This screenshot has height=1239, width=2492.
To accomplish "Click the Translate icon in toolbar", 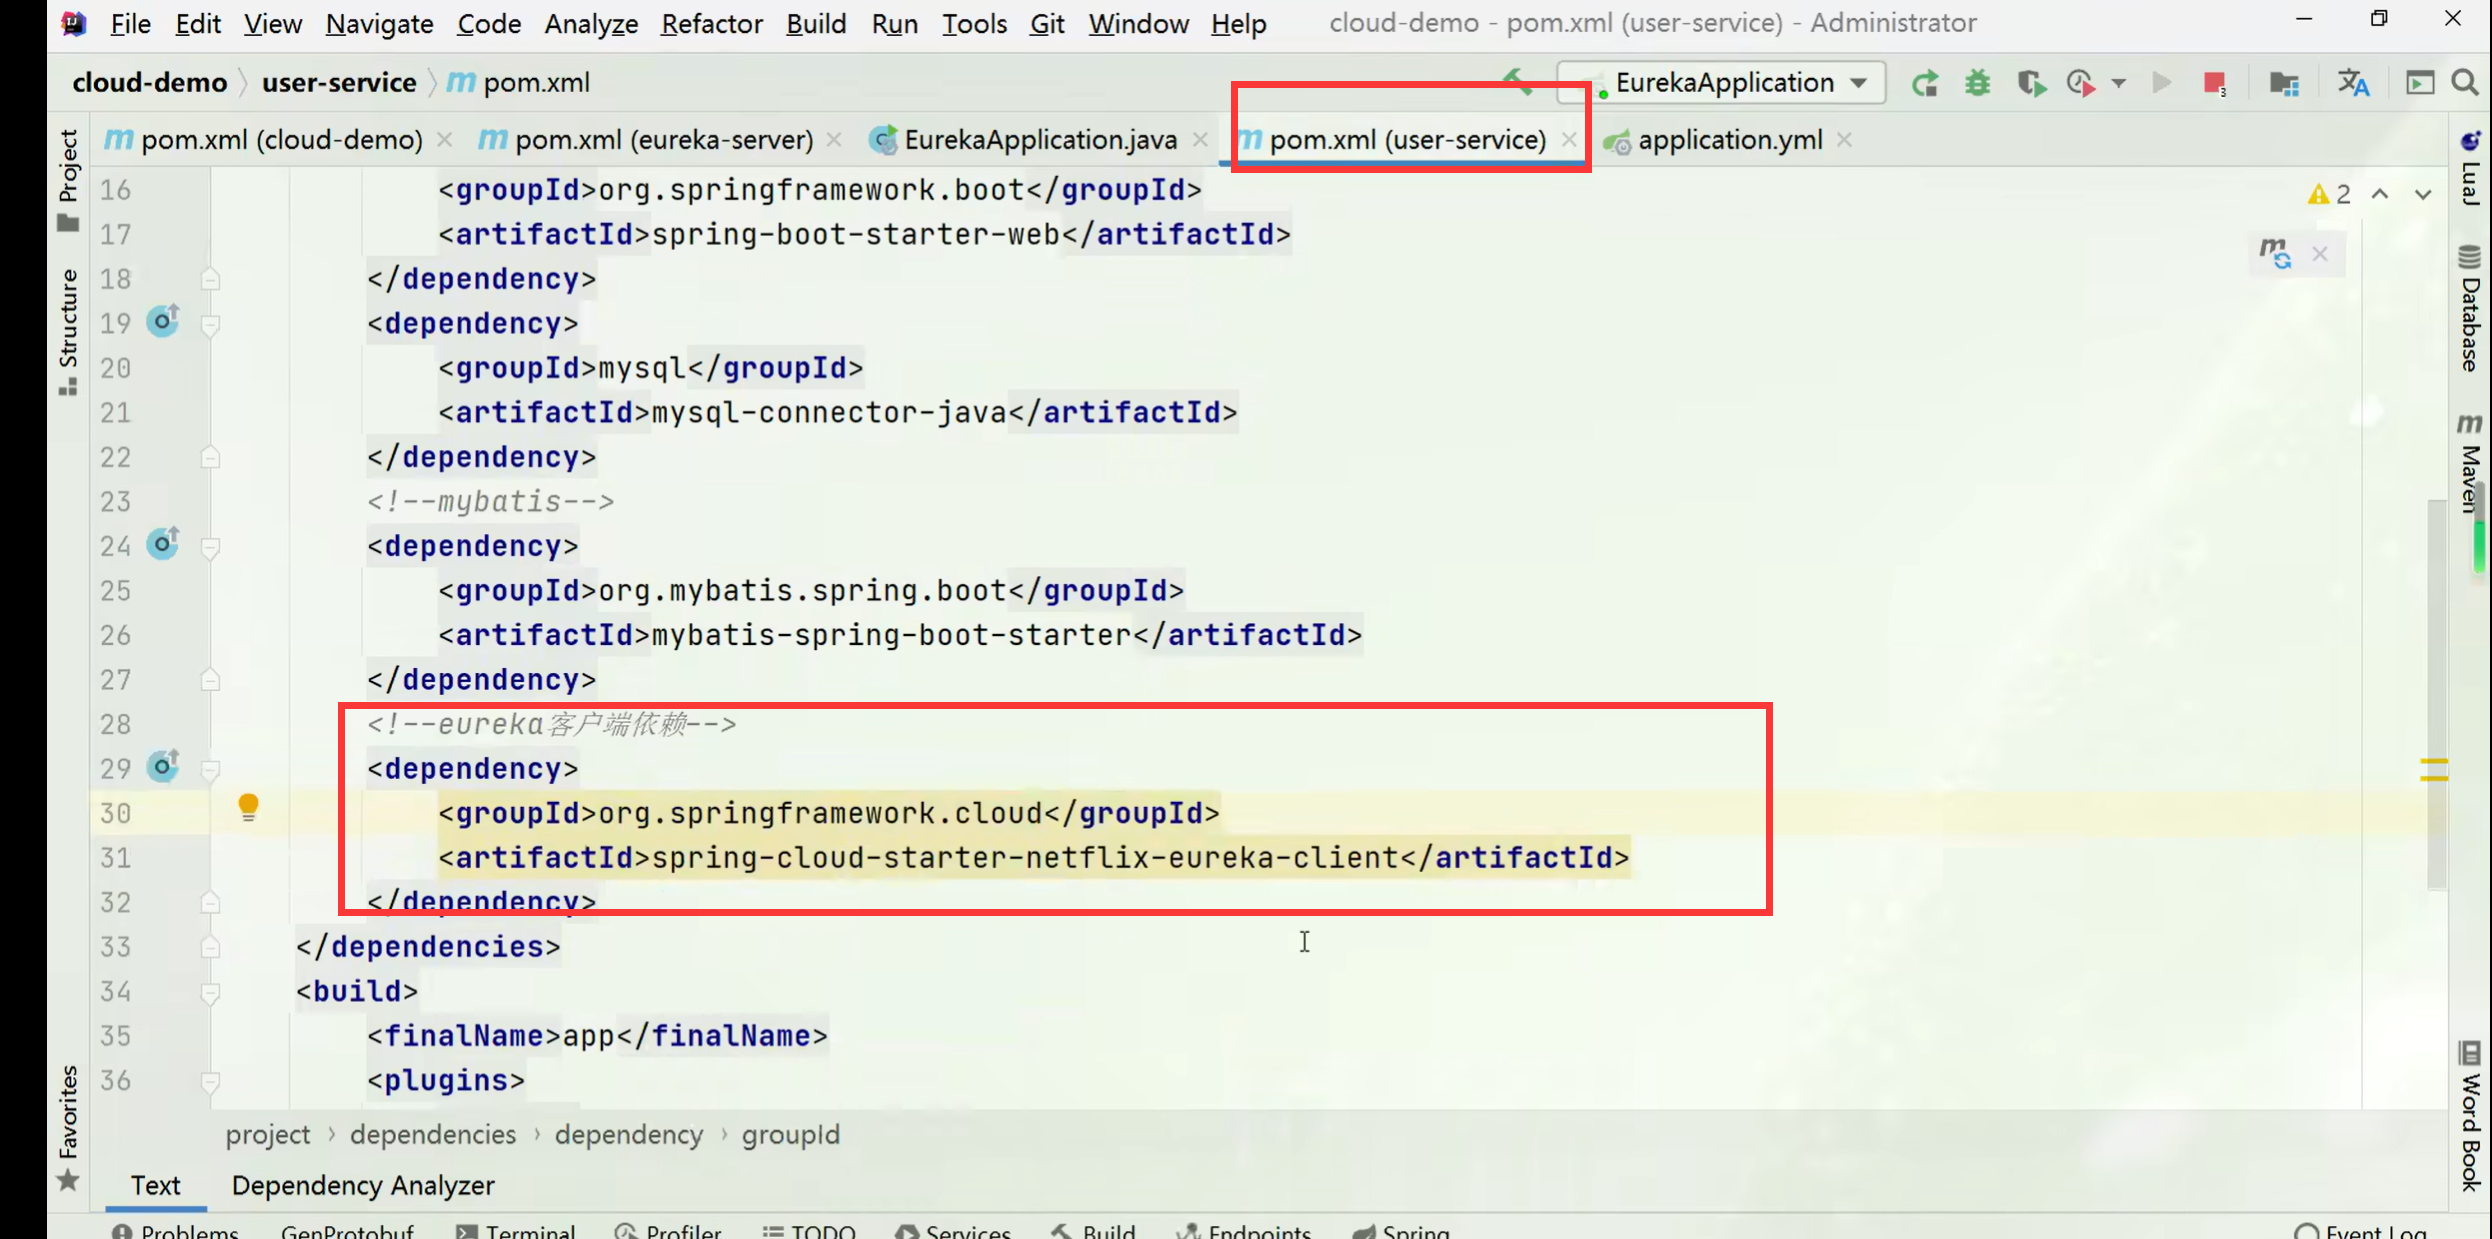I will [2353, 83].
